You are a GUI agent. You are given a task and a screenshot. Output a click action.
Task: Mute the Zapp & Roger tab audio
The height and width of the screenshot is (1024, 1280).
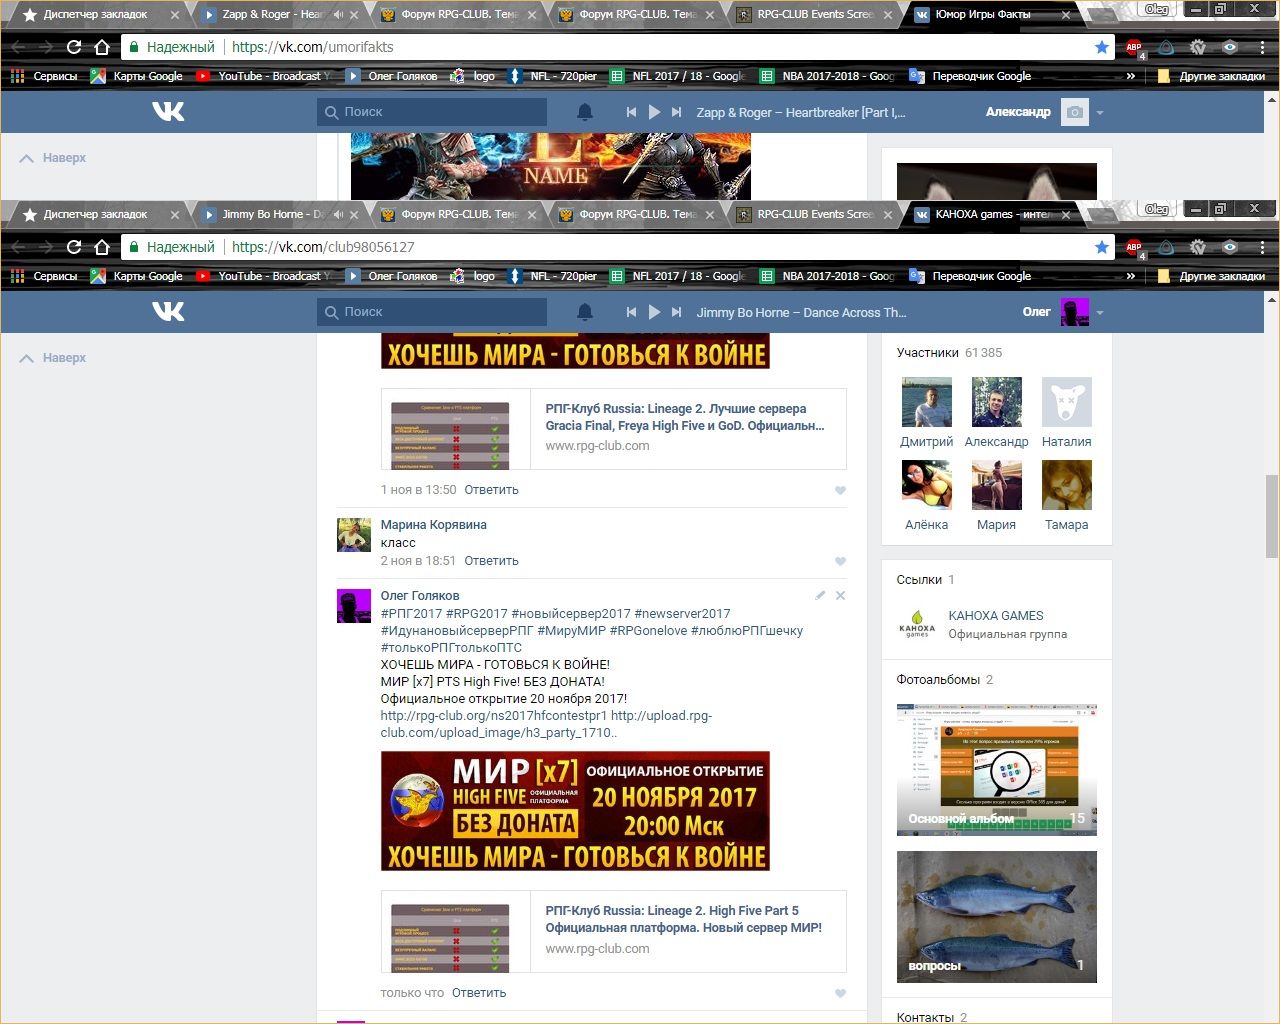337,15
